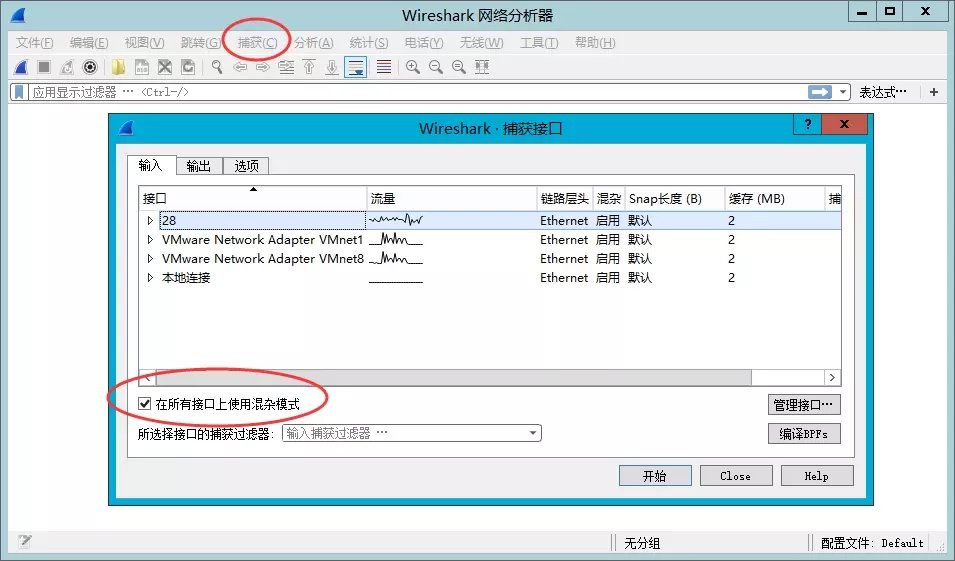This screenshot has width=955, height=561.
Task: Open the 视图(V) menu
Action: point(144,43)
